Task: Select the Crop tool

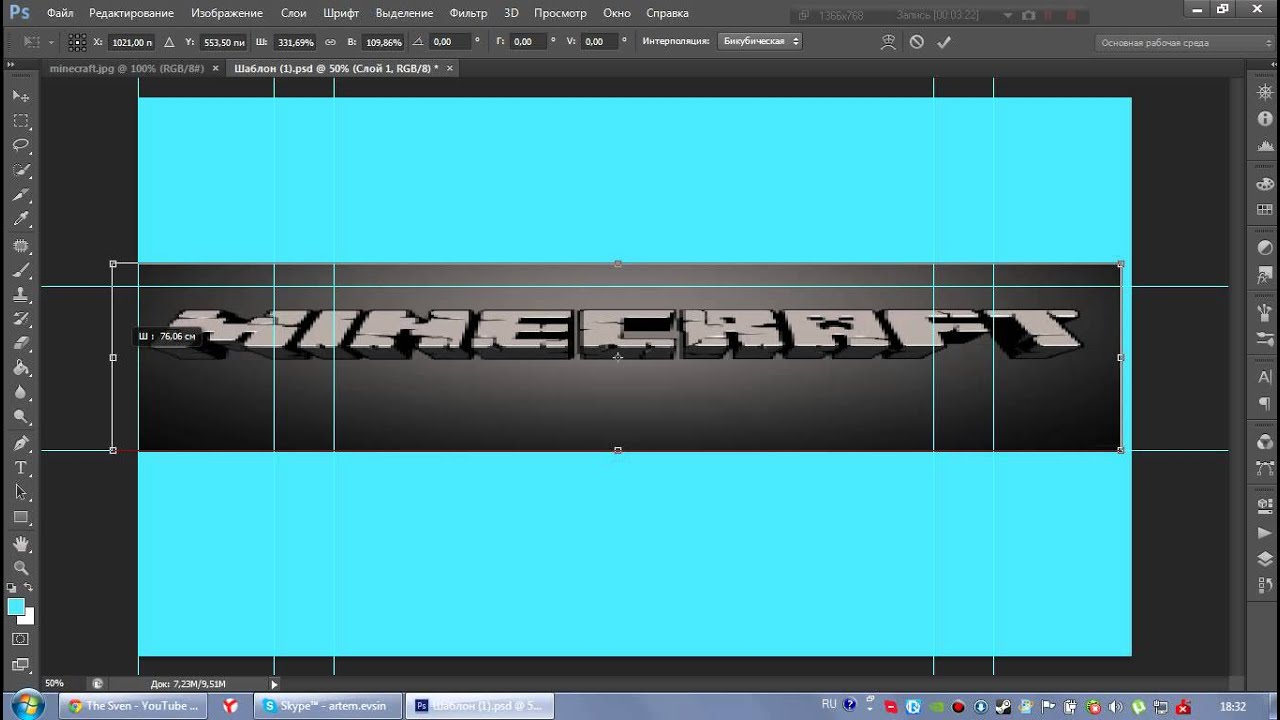Action: pyautogui.click(x=20, y=195)
